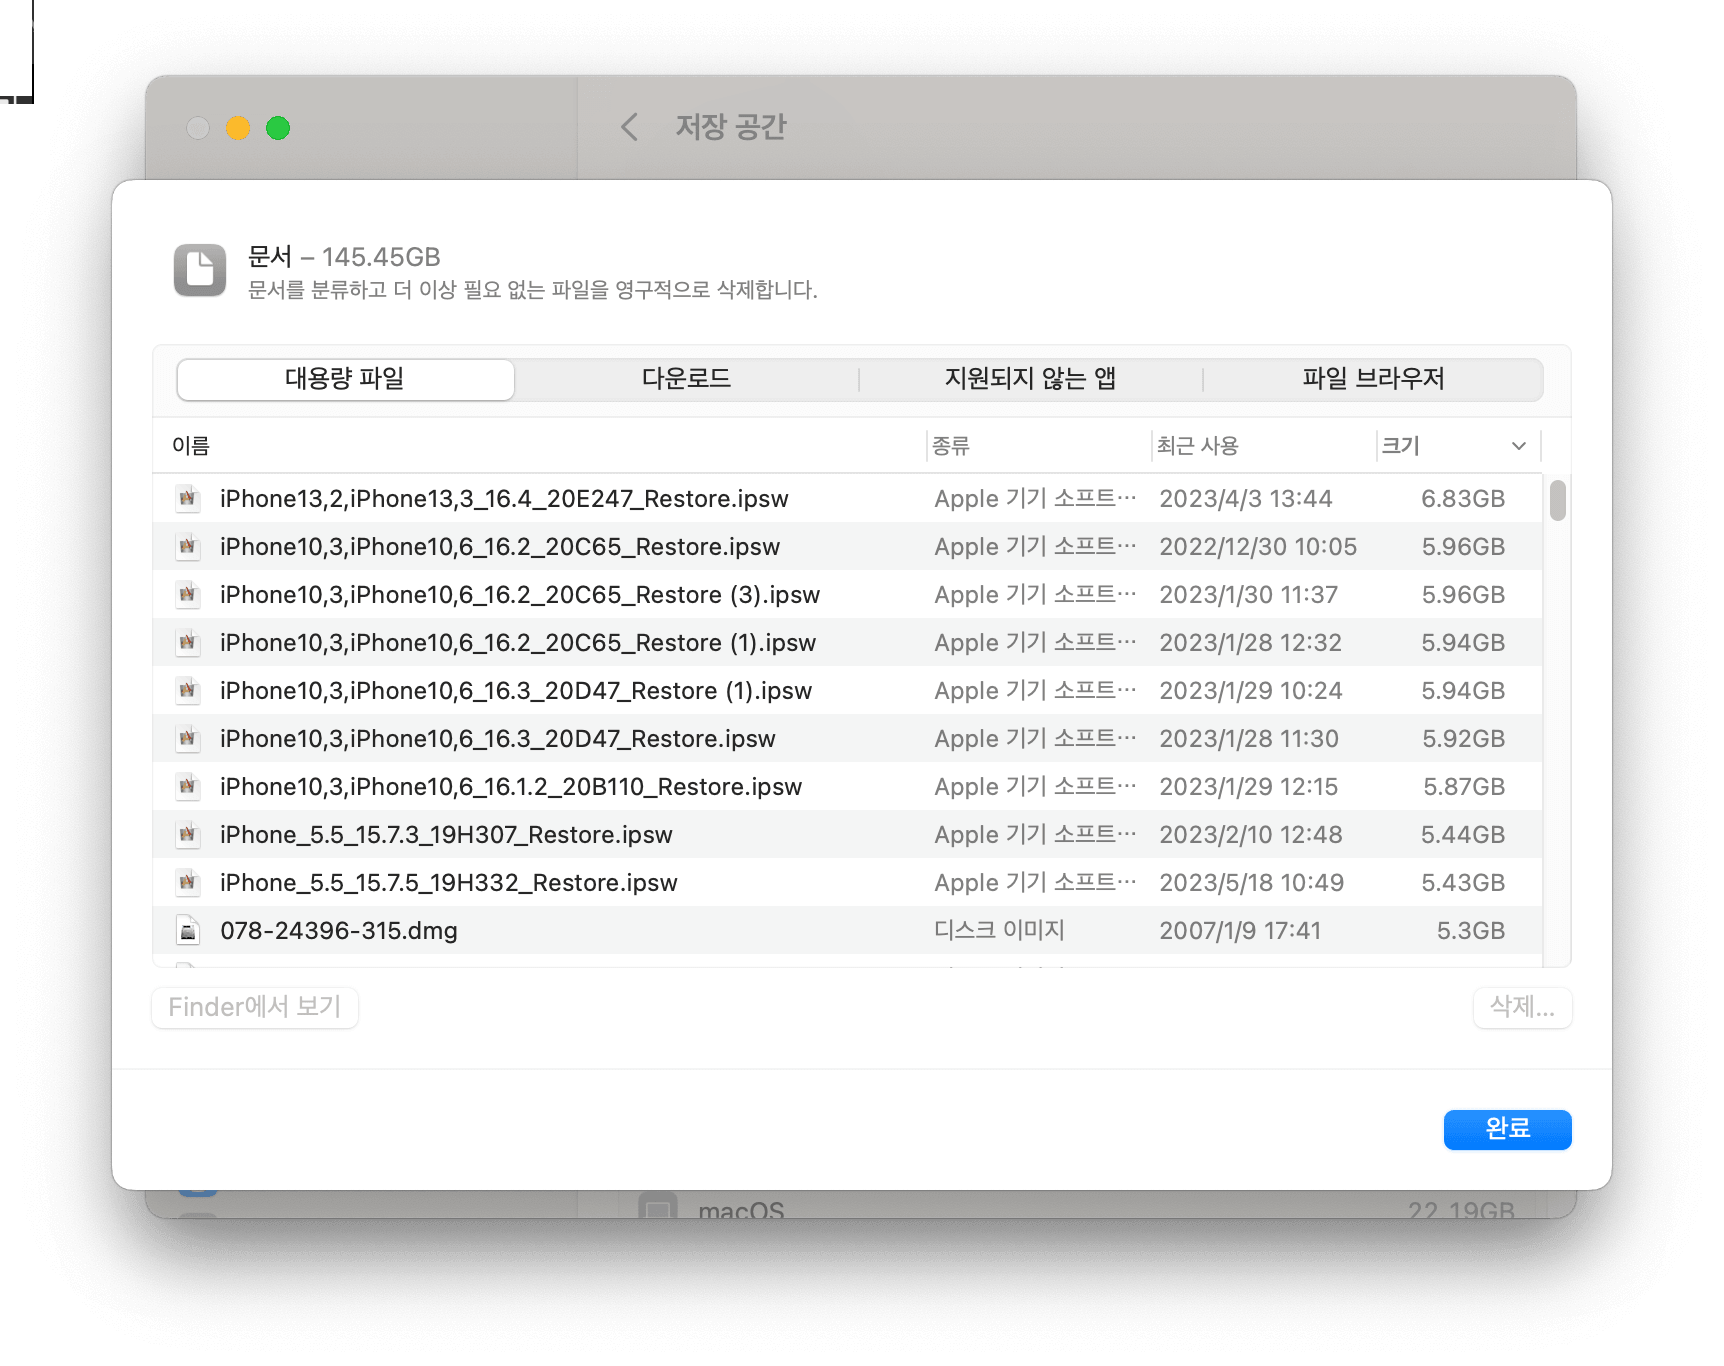Image resolution: width=1724 pixels, height=1366 pixels.
Task: Click file icon of iPhone13,2 16.4 ipsw row
Action: [x=187, y=498]
